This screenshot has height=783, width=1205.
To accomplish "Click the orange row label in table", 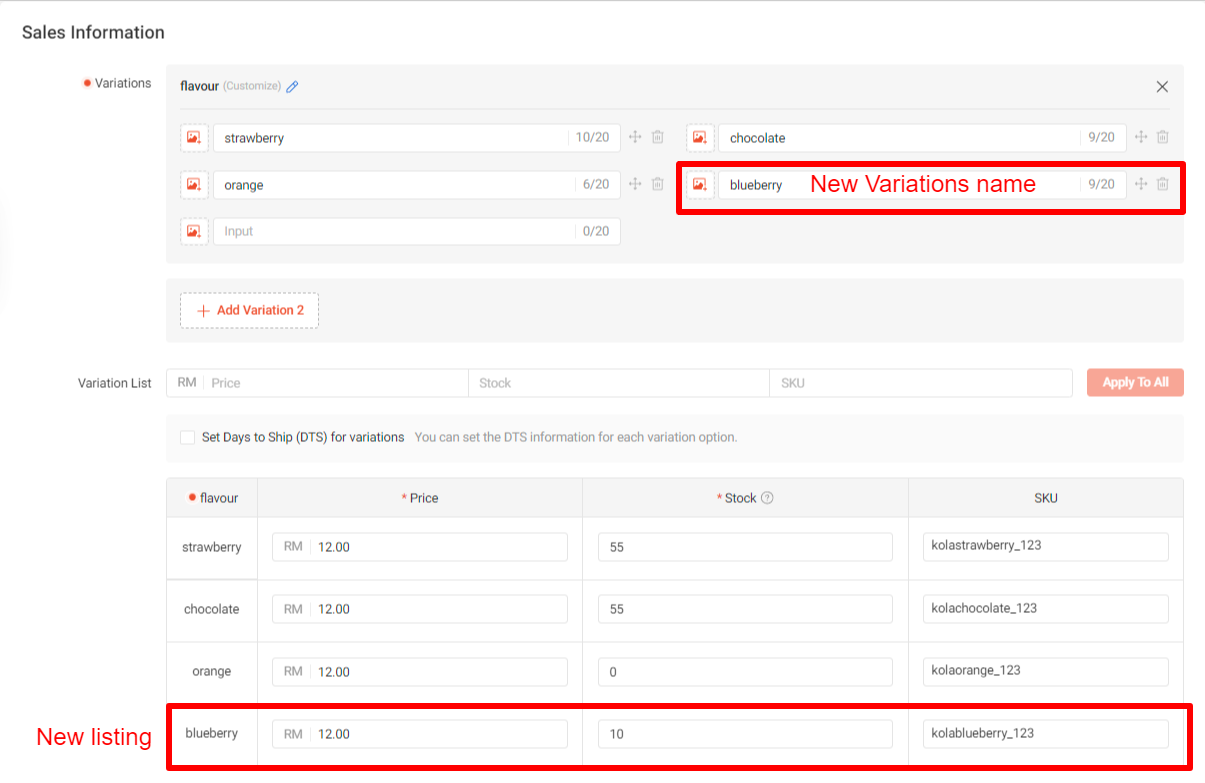I will click(212, 671).
